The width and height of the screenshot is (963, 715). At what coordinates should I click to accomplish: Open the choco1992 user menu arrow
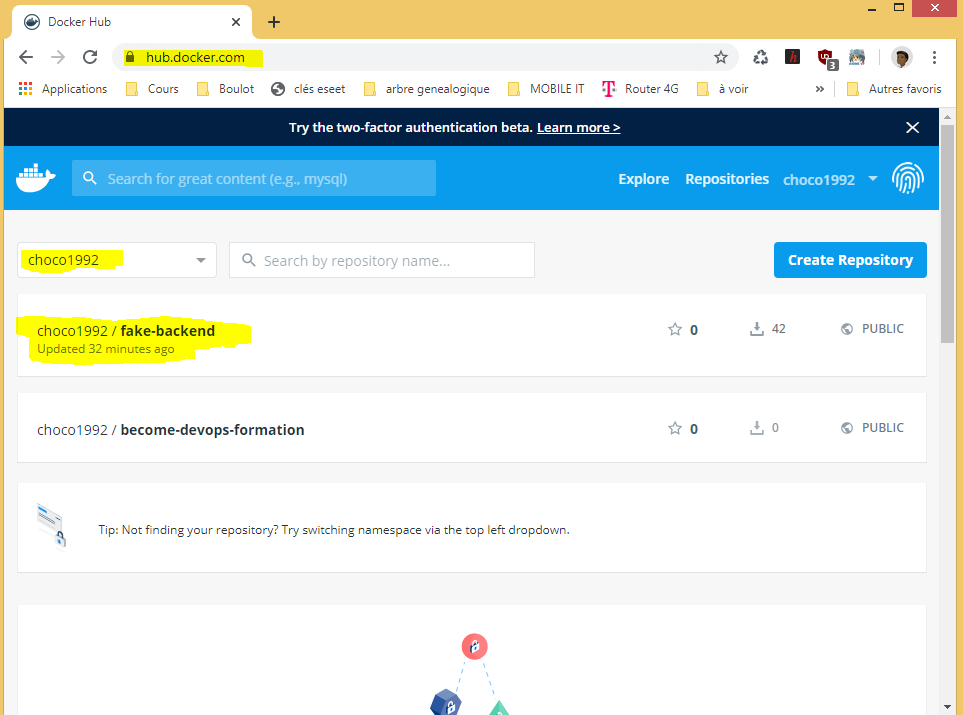(873, 179)
